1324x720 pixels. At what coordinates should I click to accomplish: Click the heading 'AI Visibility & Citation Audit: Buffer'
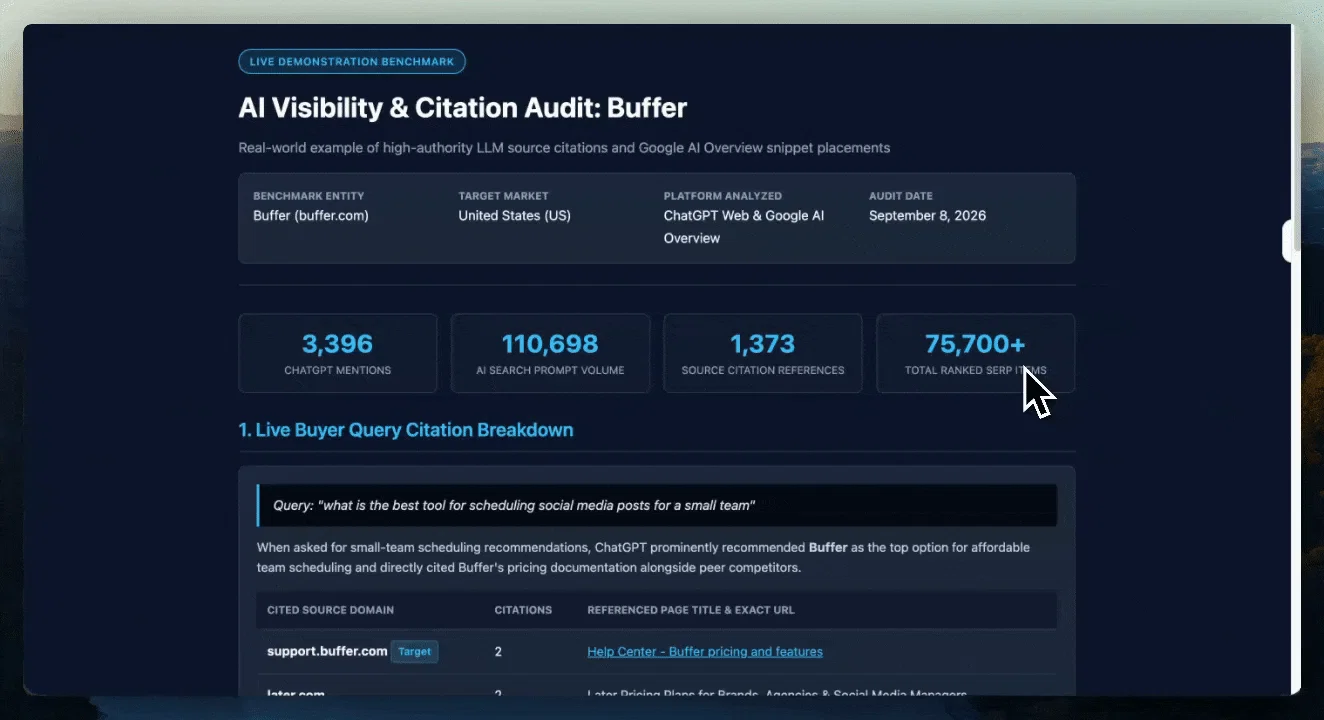point(463,108)
